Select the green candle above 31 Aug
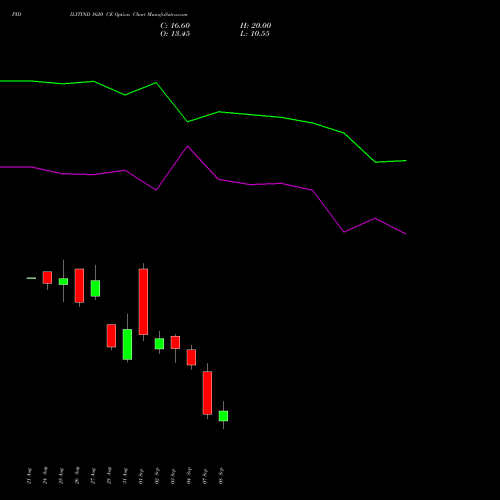Image resolution: width=500 pixels, height=500 pixels. (127, 344)
